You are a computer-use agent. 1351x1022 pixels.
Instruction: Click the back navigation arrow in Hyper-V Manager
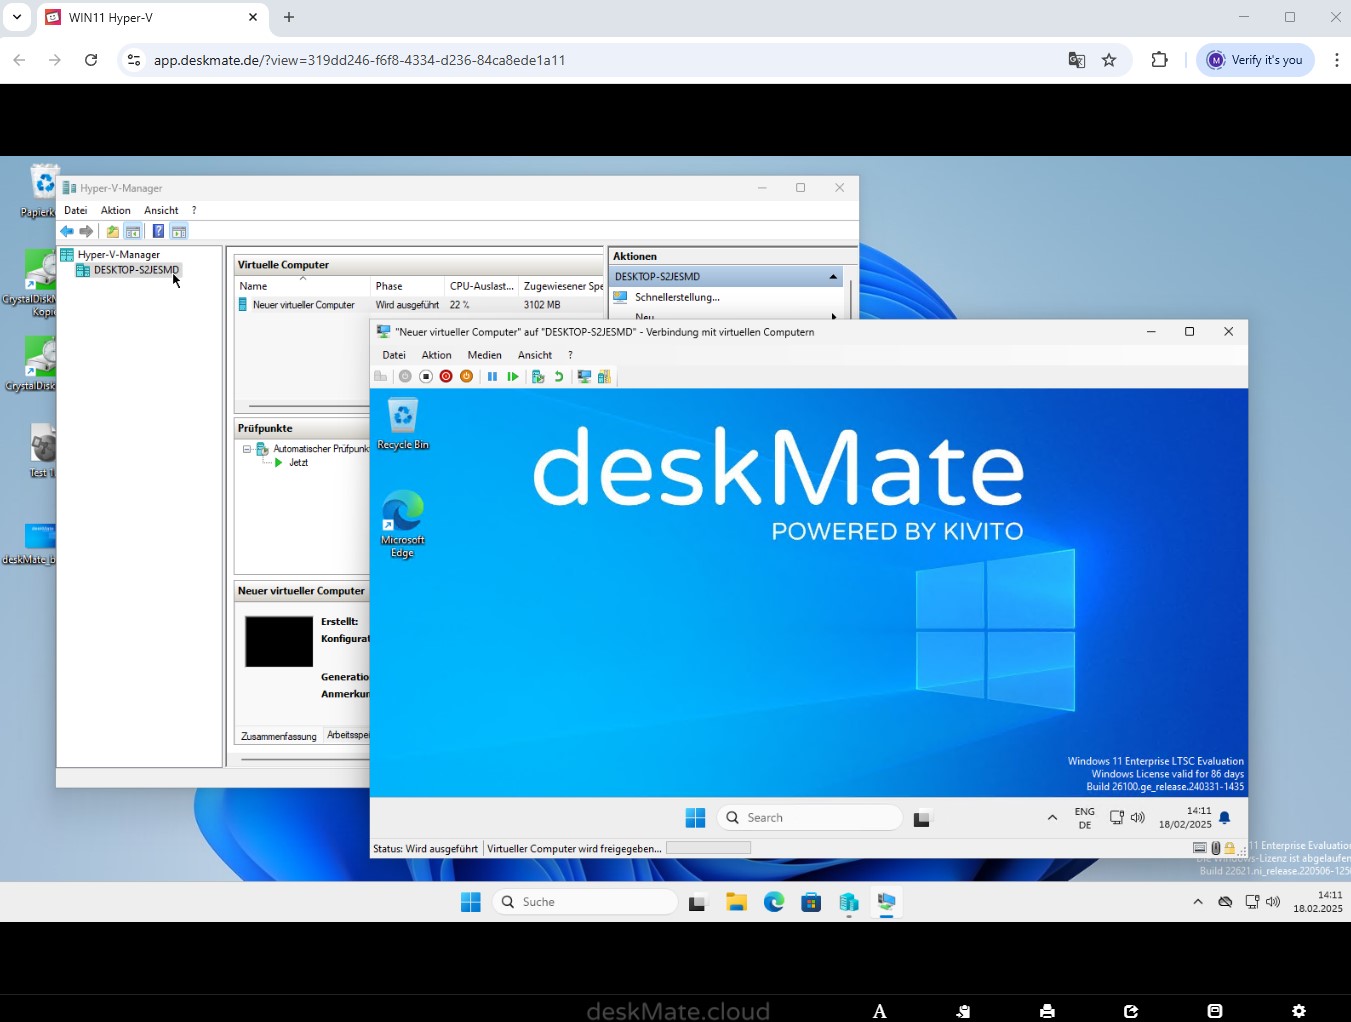66,231
